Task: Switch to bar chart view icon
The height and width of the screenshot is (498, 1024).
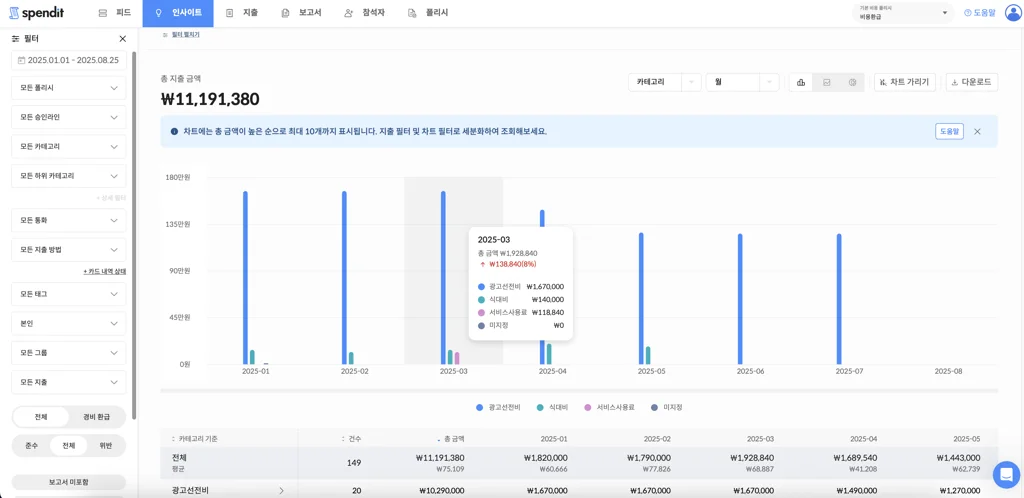Action: (801, 82)
